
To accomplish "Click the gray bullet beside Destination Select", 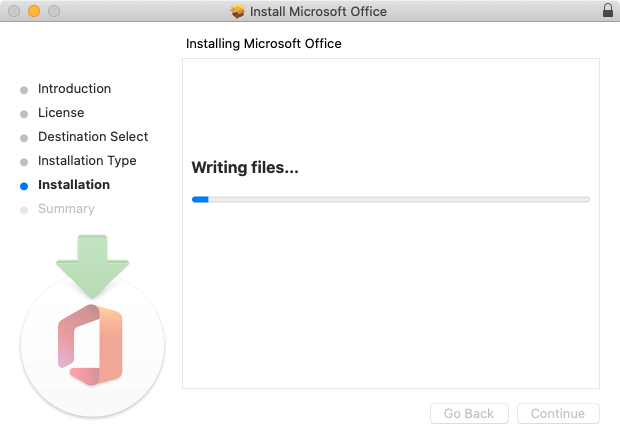I will [24, 138].
